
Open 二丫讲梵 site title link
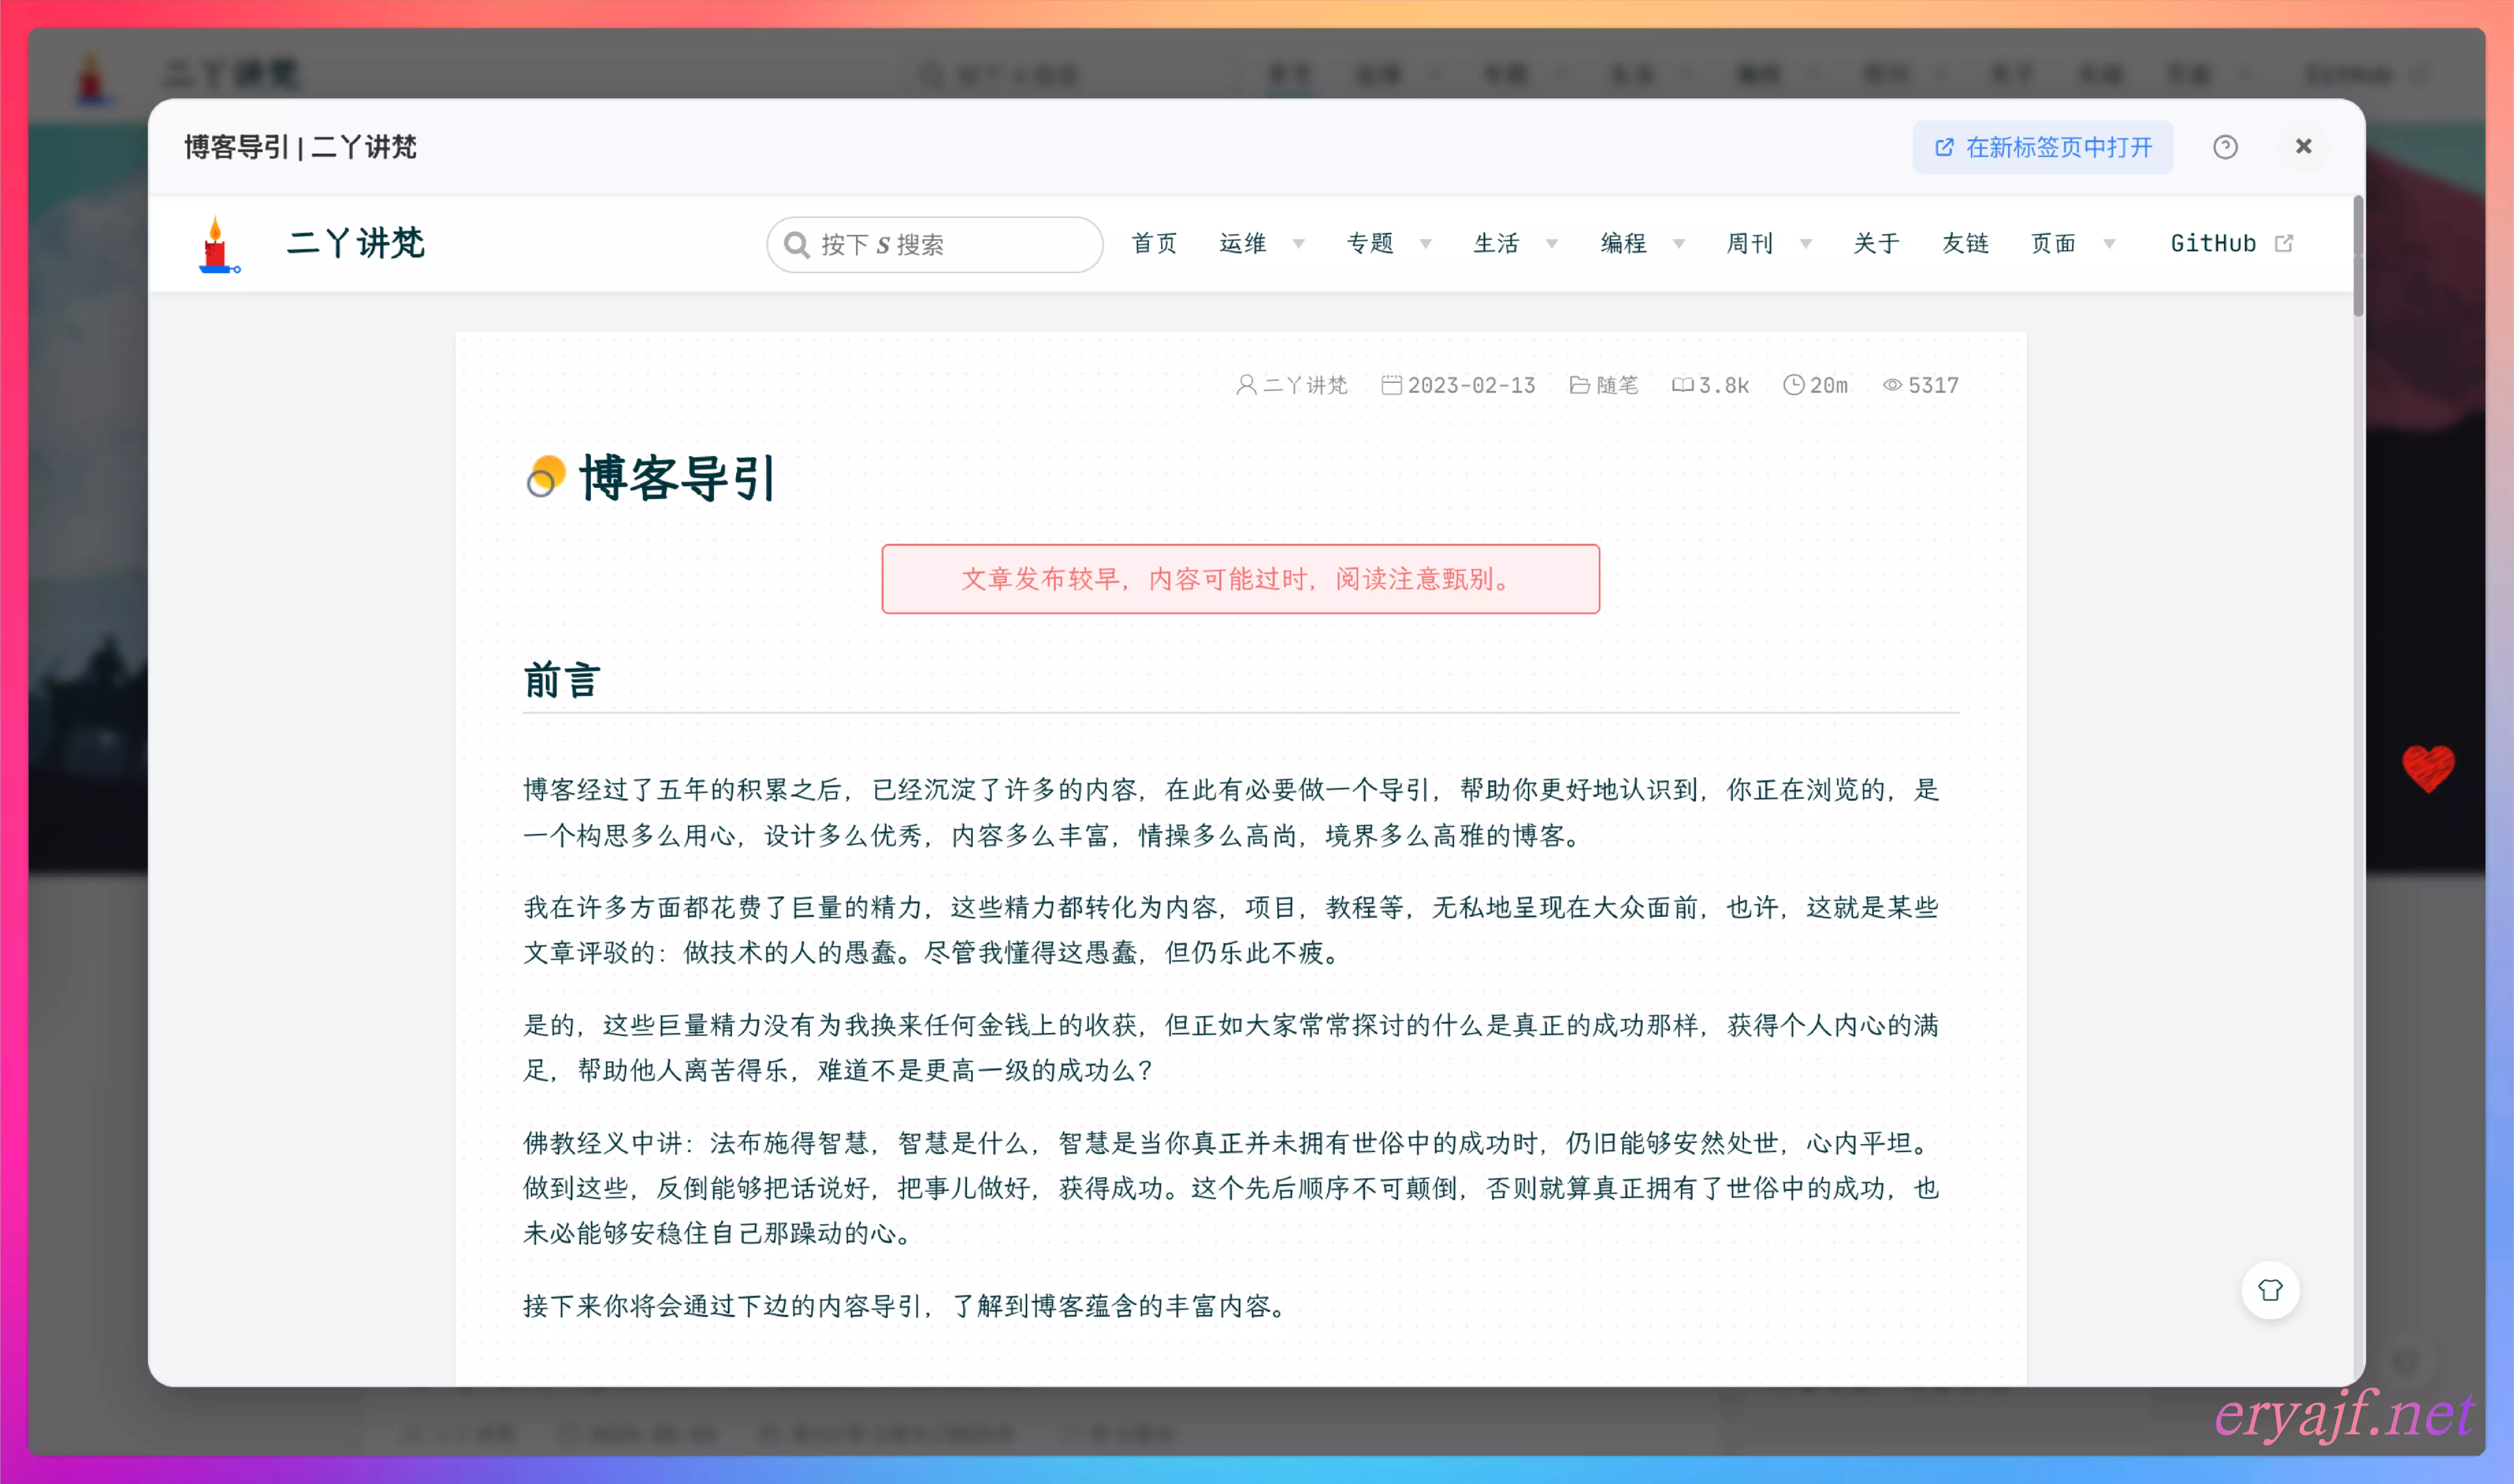click(356, 243)
